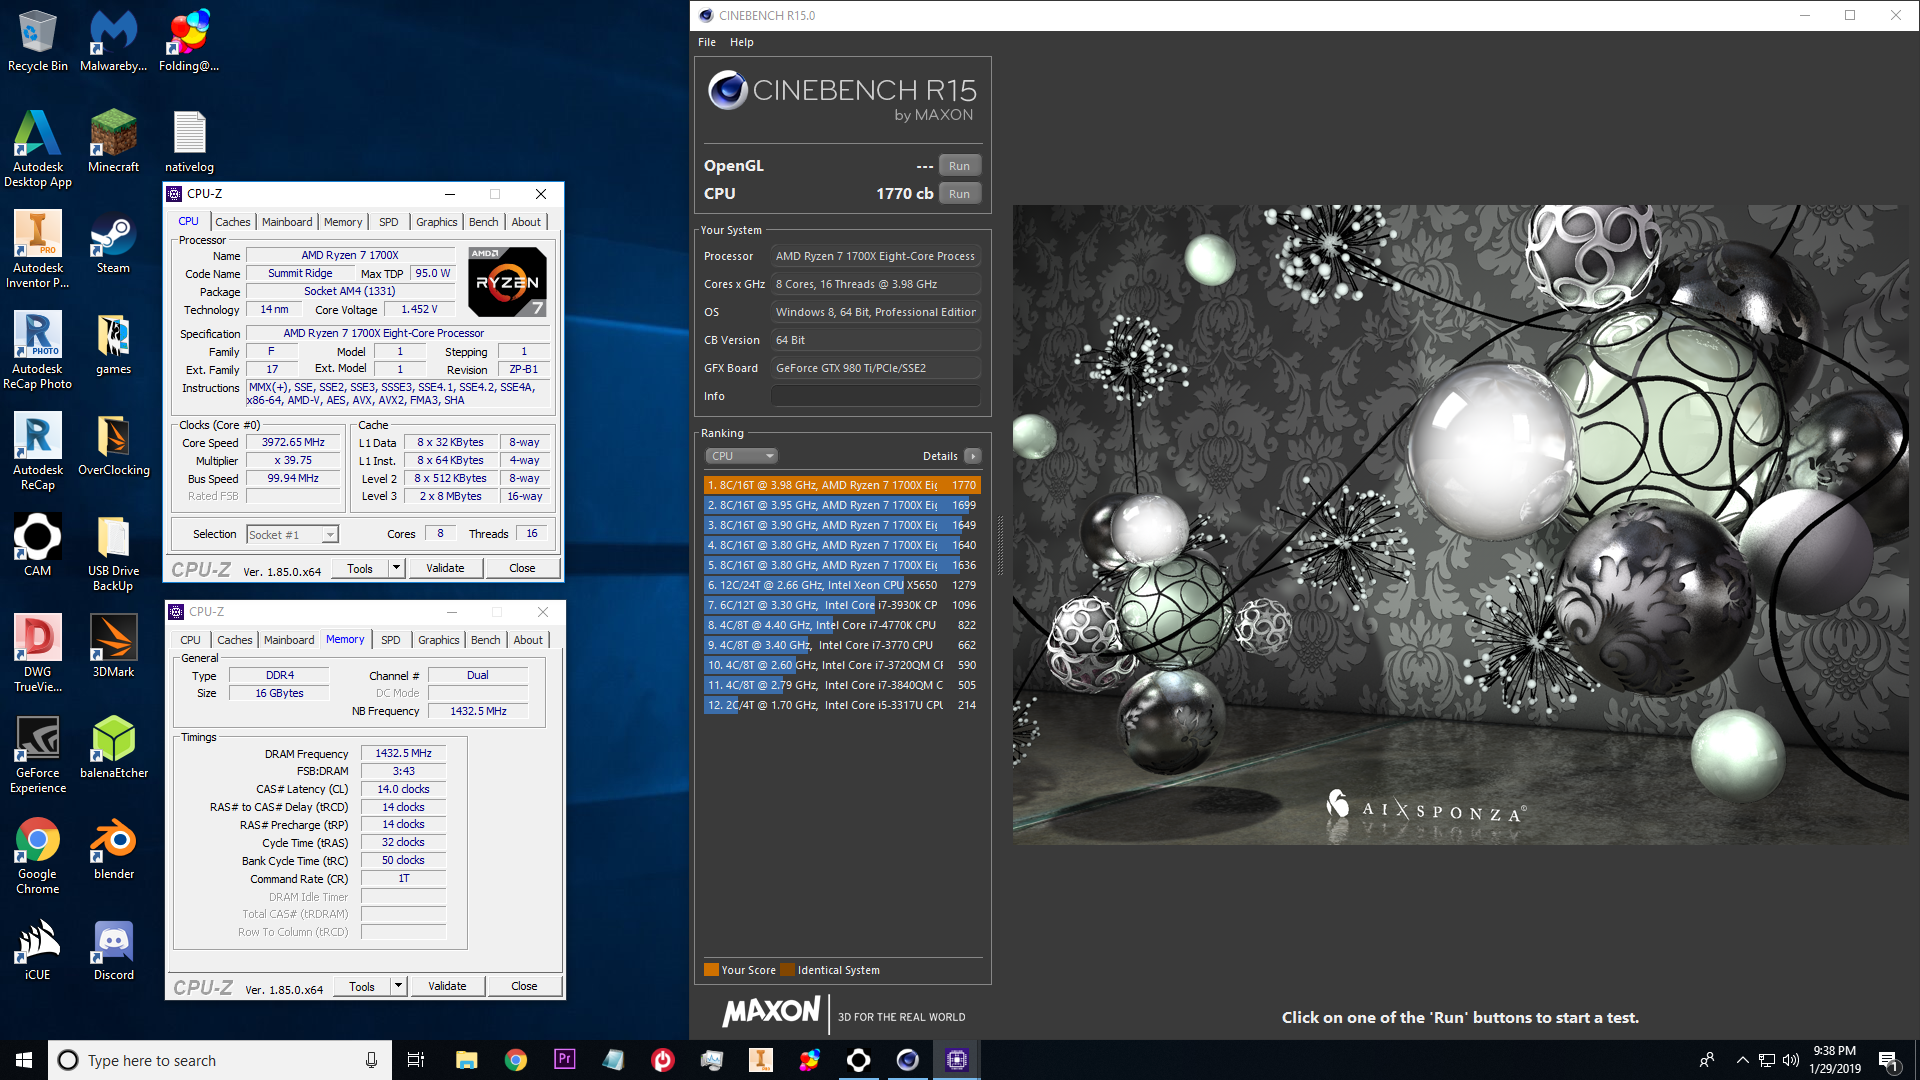Open the Recycle Bin desktop icon
The height and width of the screenshot is (1080, 1920).
pyautogui.click(x=37, y=40)
